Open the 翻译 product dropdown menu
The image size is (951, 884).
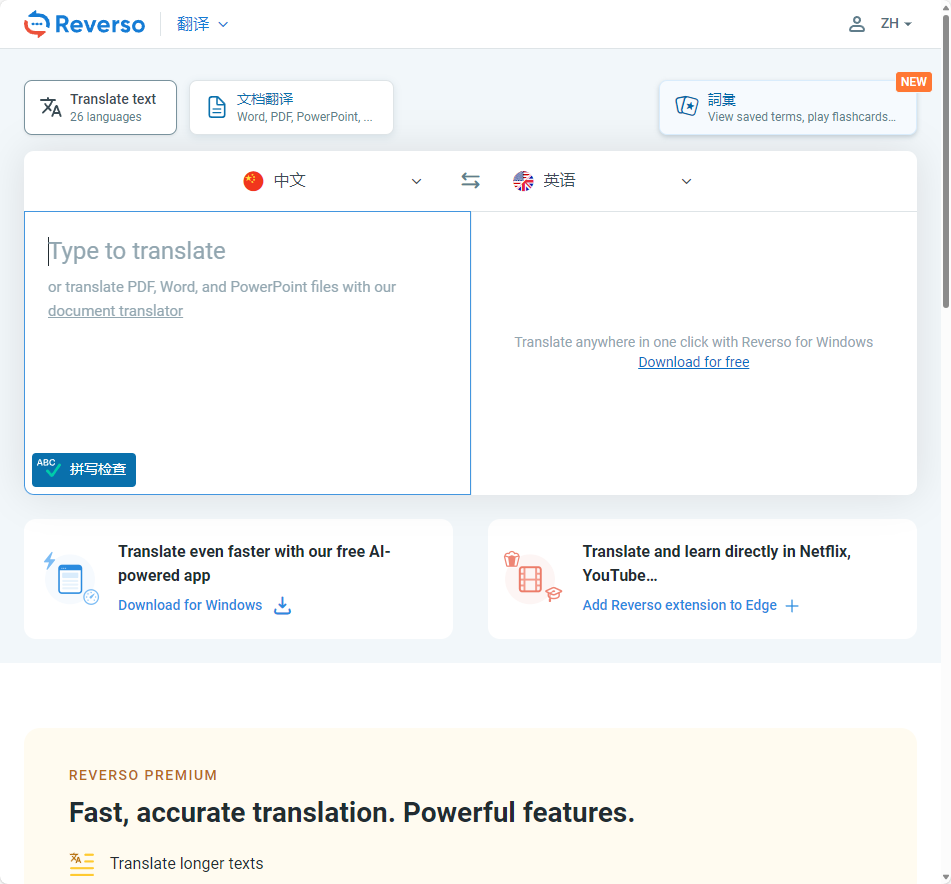click(202, 24)
